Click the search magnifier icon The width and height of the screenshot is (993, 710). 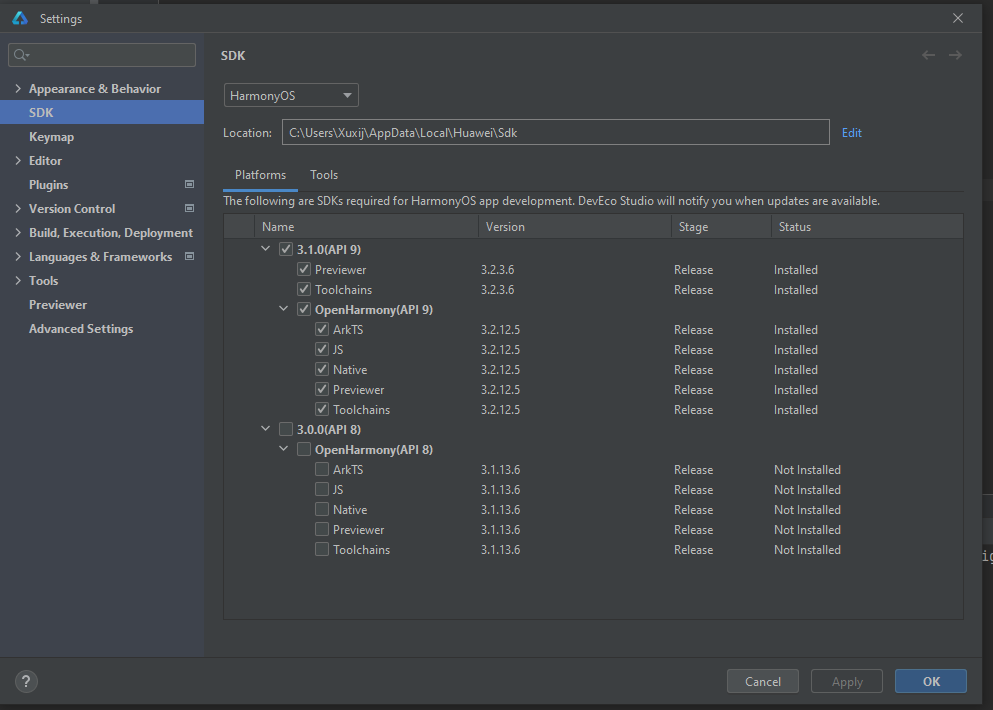[21, 55]
